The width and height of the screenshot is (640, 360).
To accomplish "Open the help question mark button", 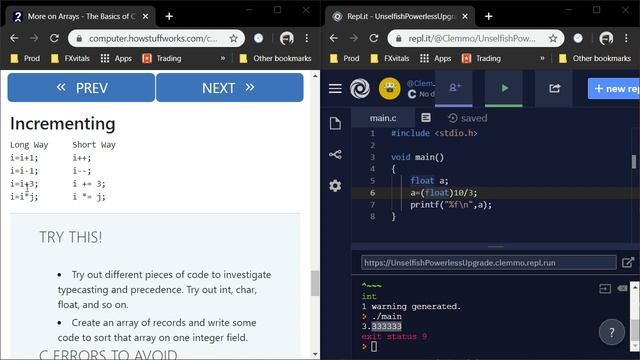I will coord(611,333).
